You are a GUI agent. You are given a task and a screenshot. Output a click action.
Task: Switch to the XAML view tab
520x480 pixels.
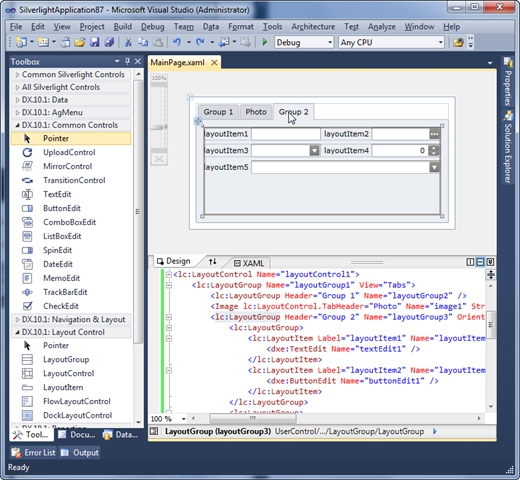click(x=249, y=263)
